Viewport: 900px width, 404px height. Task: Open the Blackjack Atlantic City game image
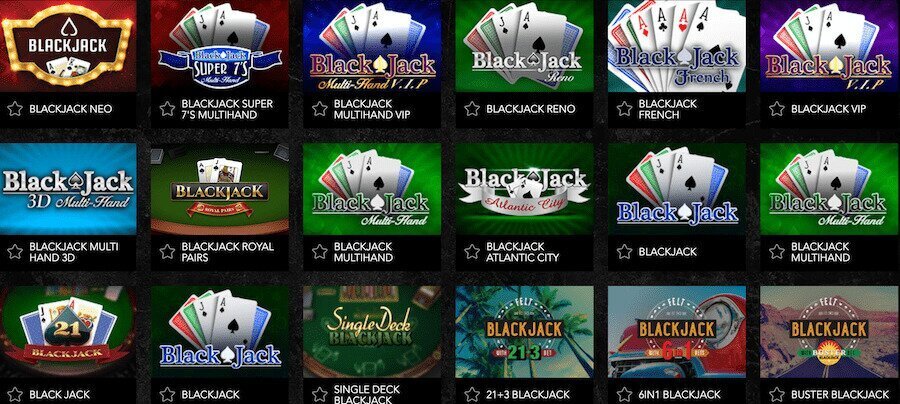(524, 189)
